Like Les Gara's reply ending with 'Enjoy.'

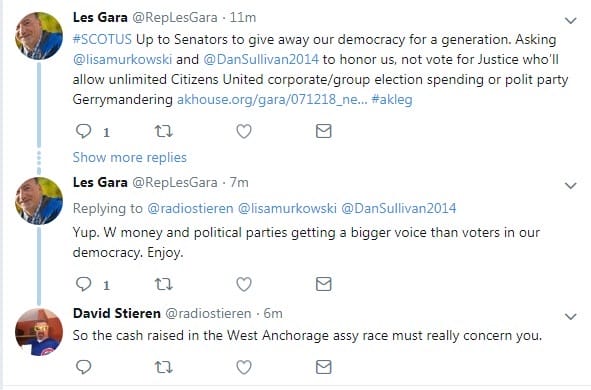pos(244,284)
